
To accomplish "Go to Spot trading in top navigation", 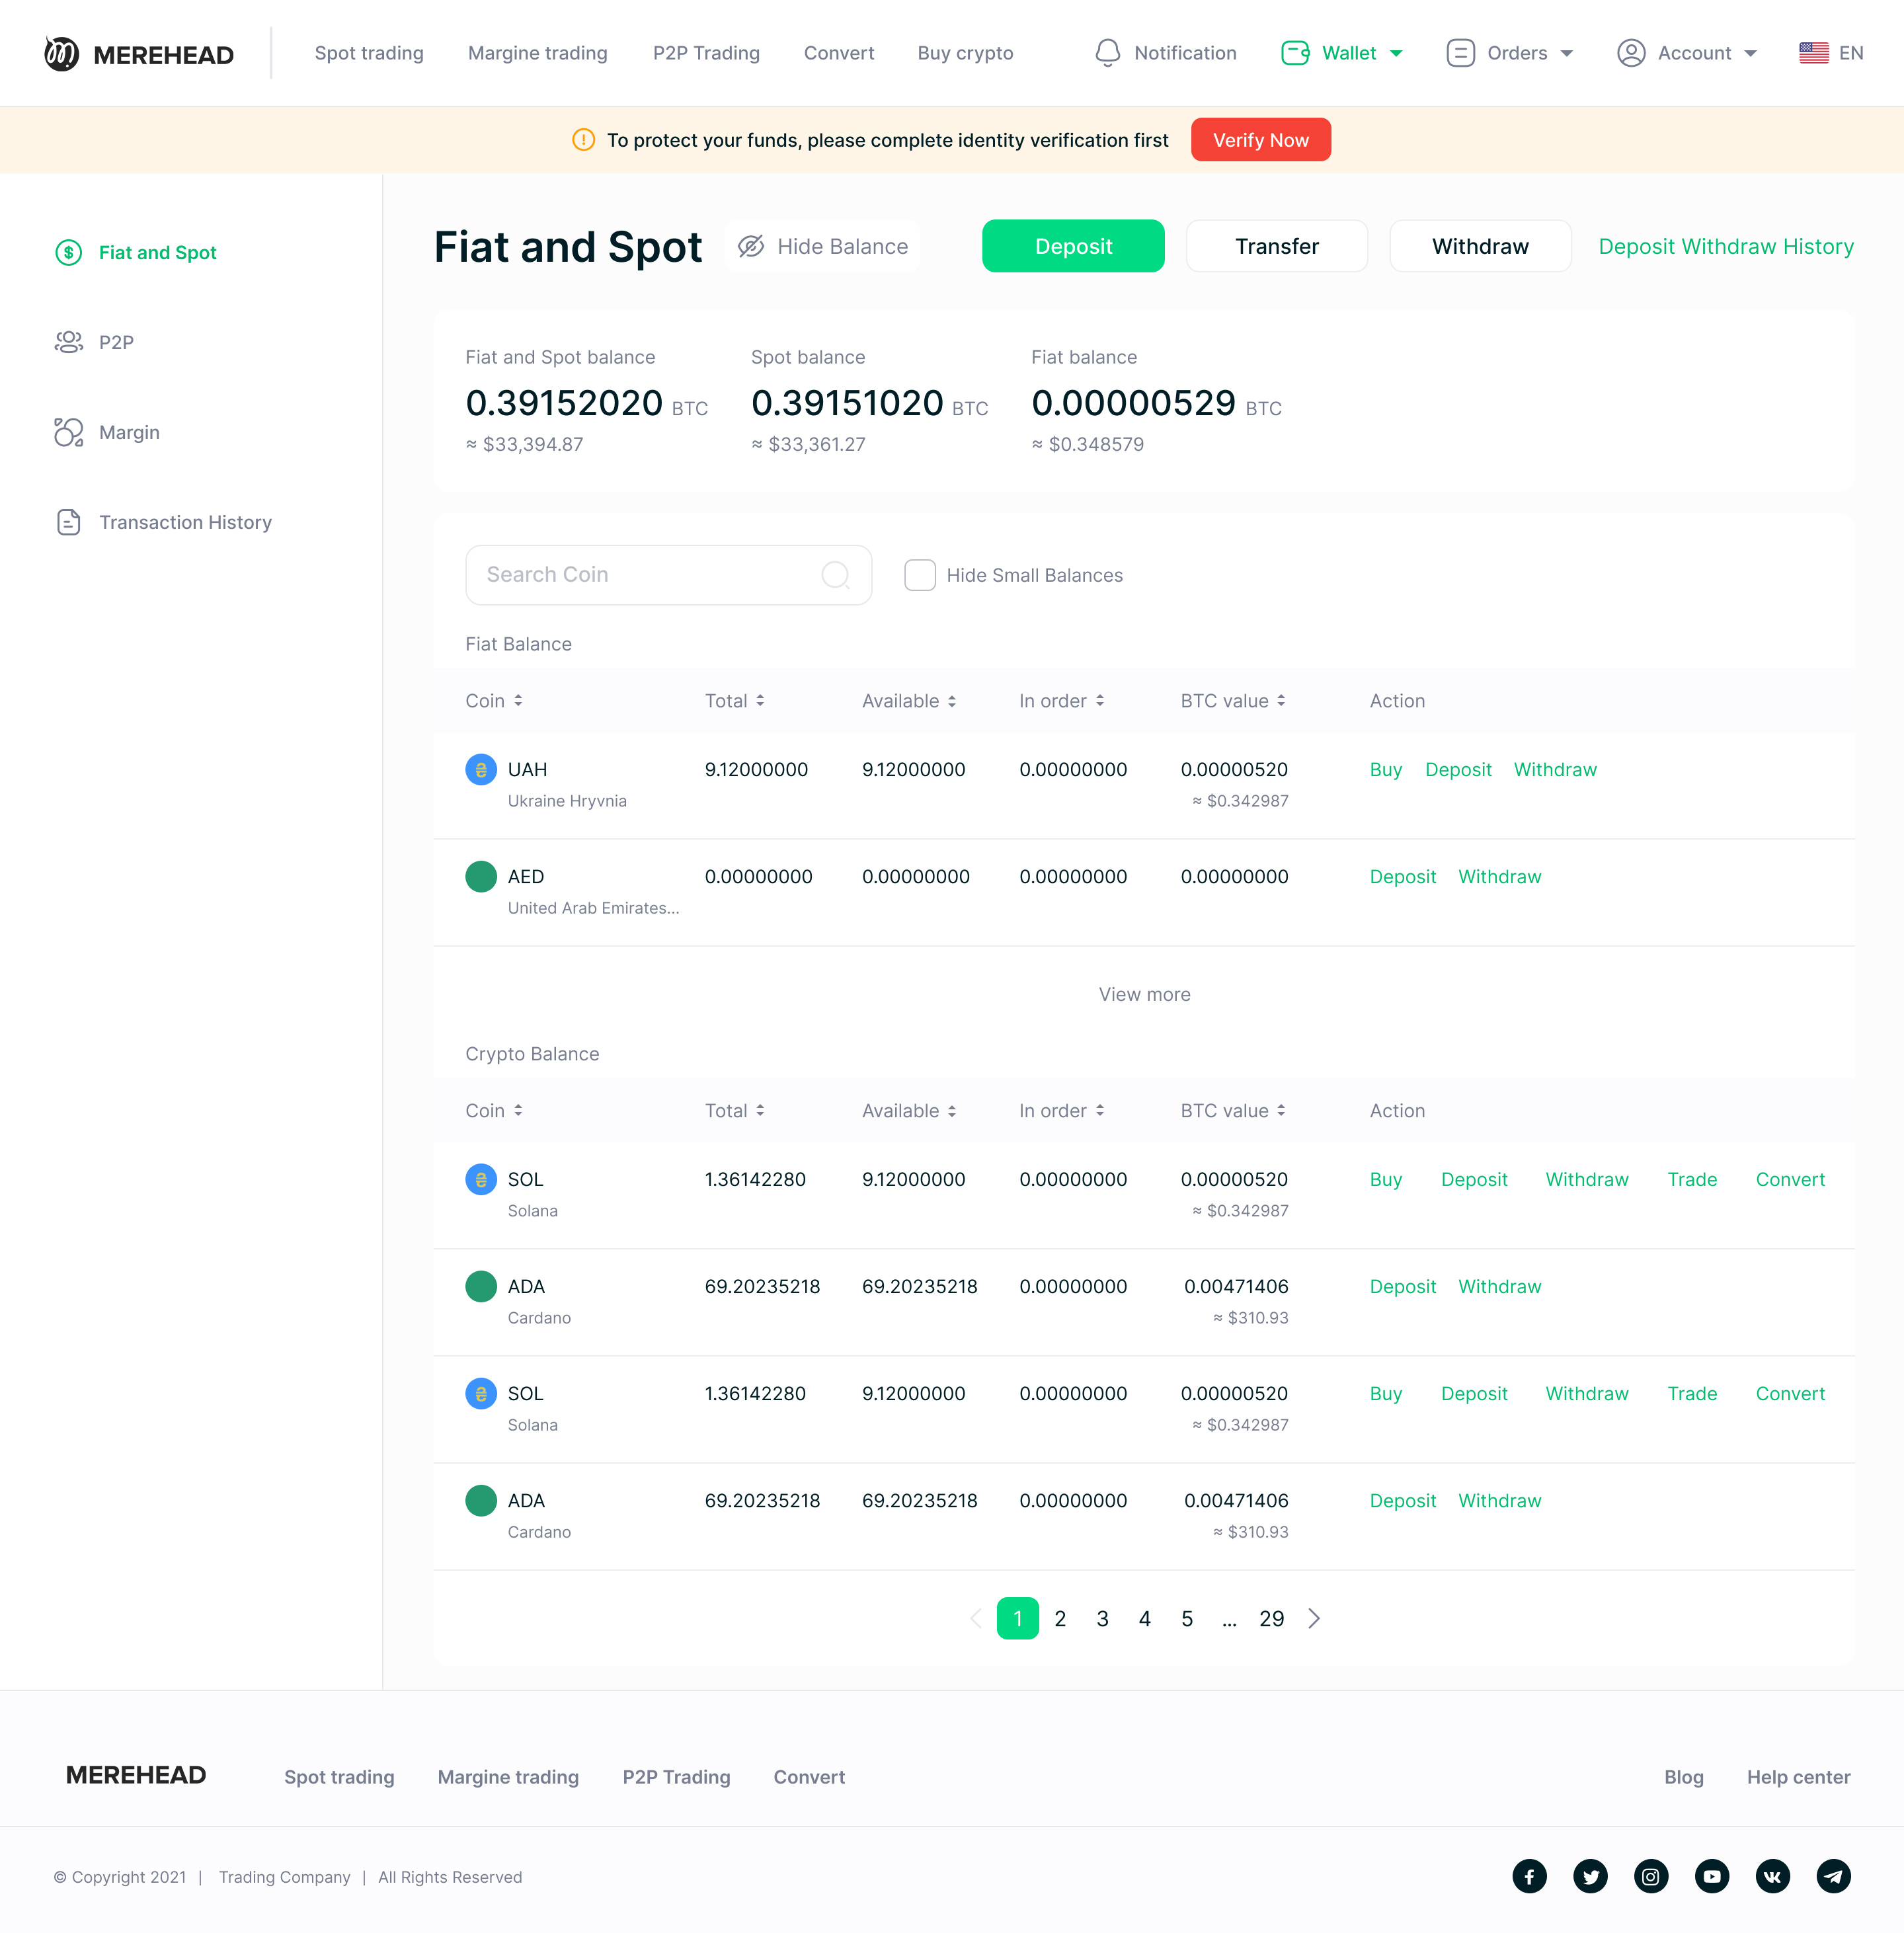I will (x=369, y=53).
